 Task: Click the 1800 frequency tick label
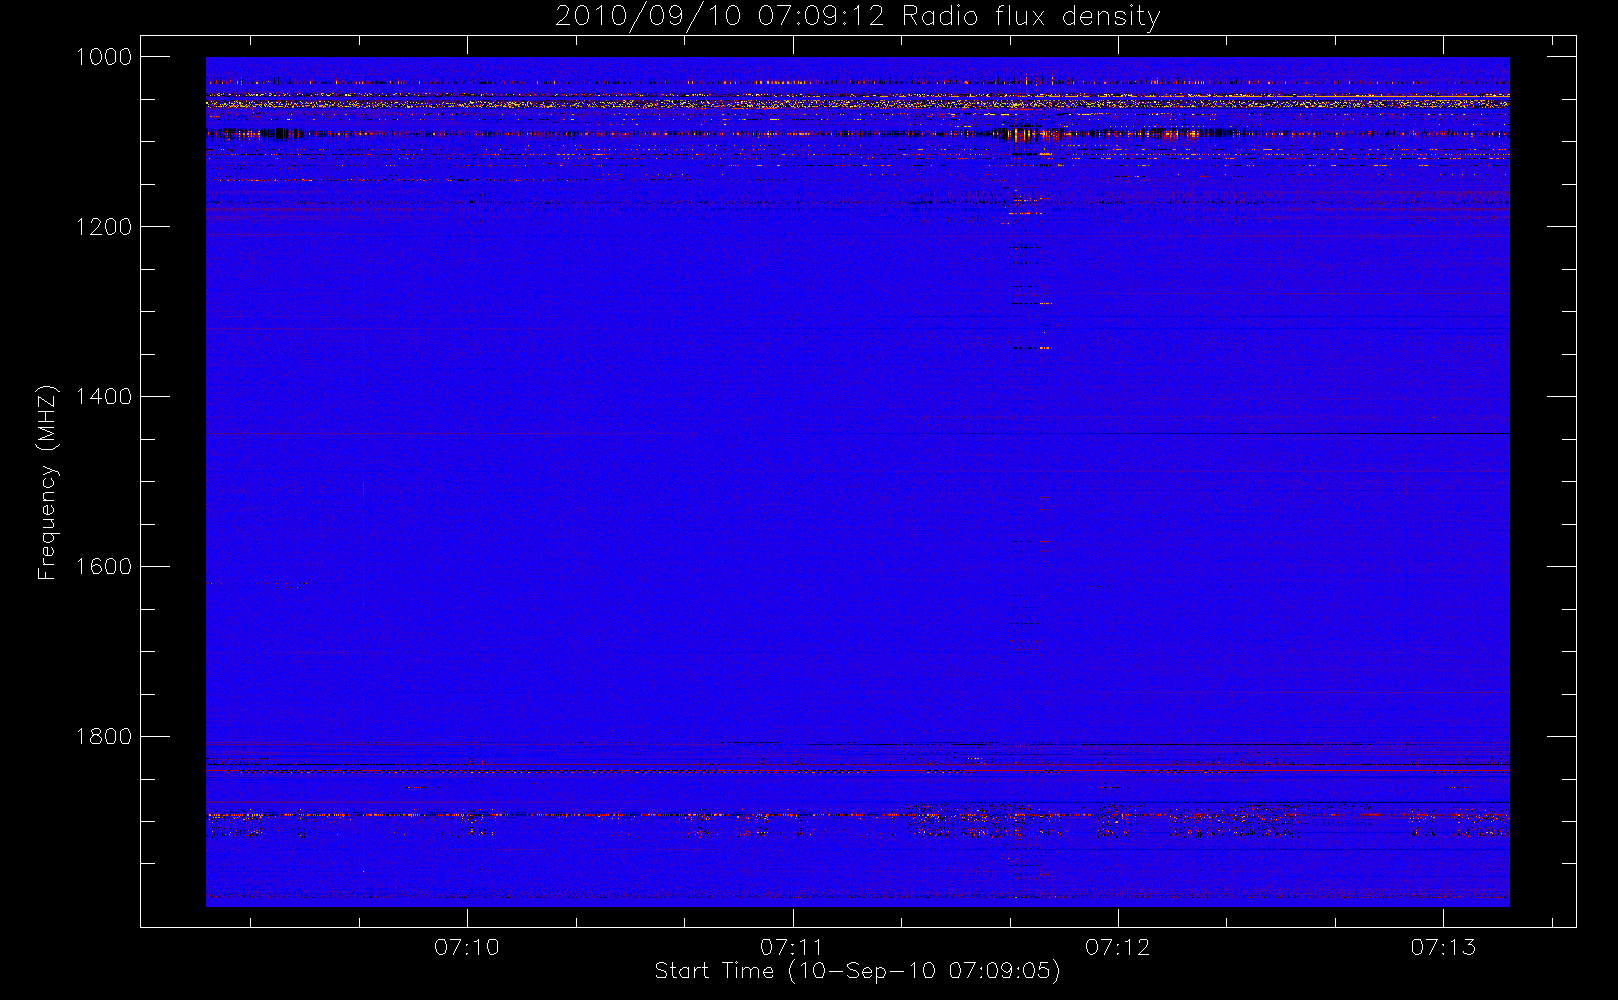tap(104, 737)
